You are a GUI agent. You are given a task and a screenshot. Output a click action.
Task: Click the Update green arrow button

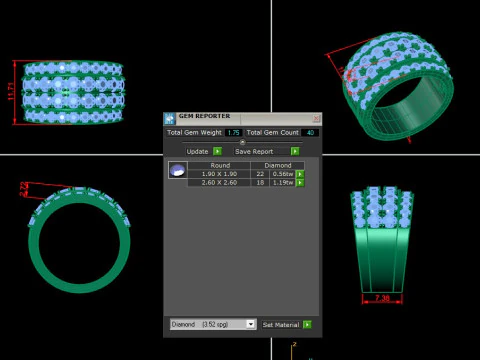pos(217,151)
